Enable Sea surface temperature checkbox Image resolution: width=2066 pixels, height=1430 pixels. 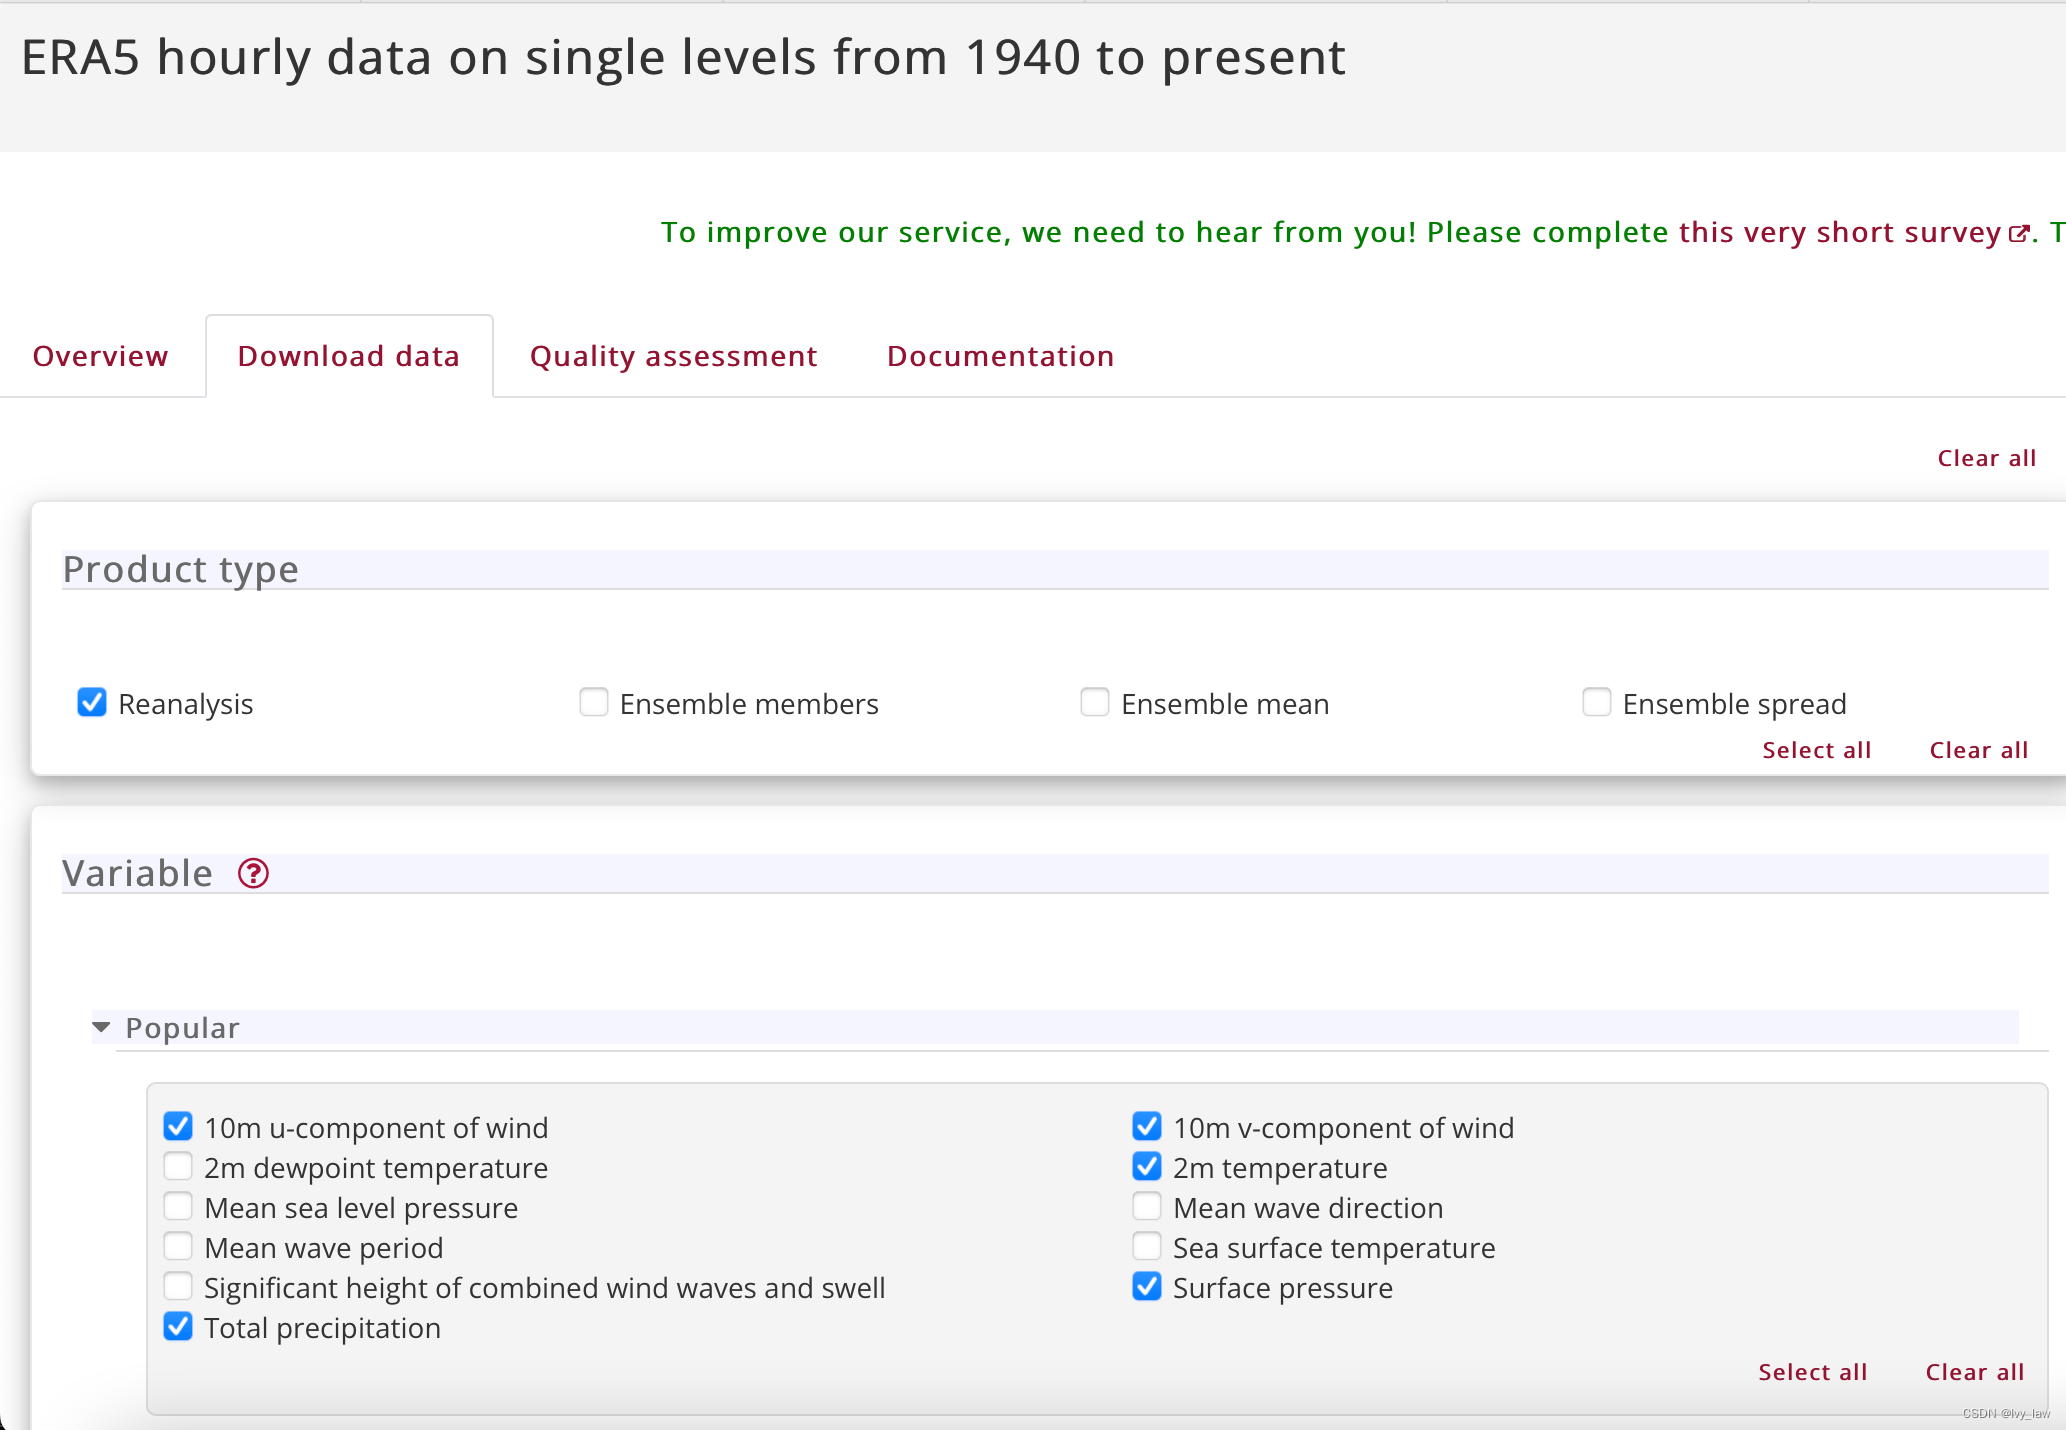click(1147, 1247)
